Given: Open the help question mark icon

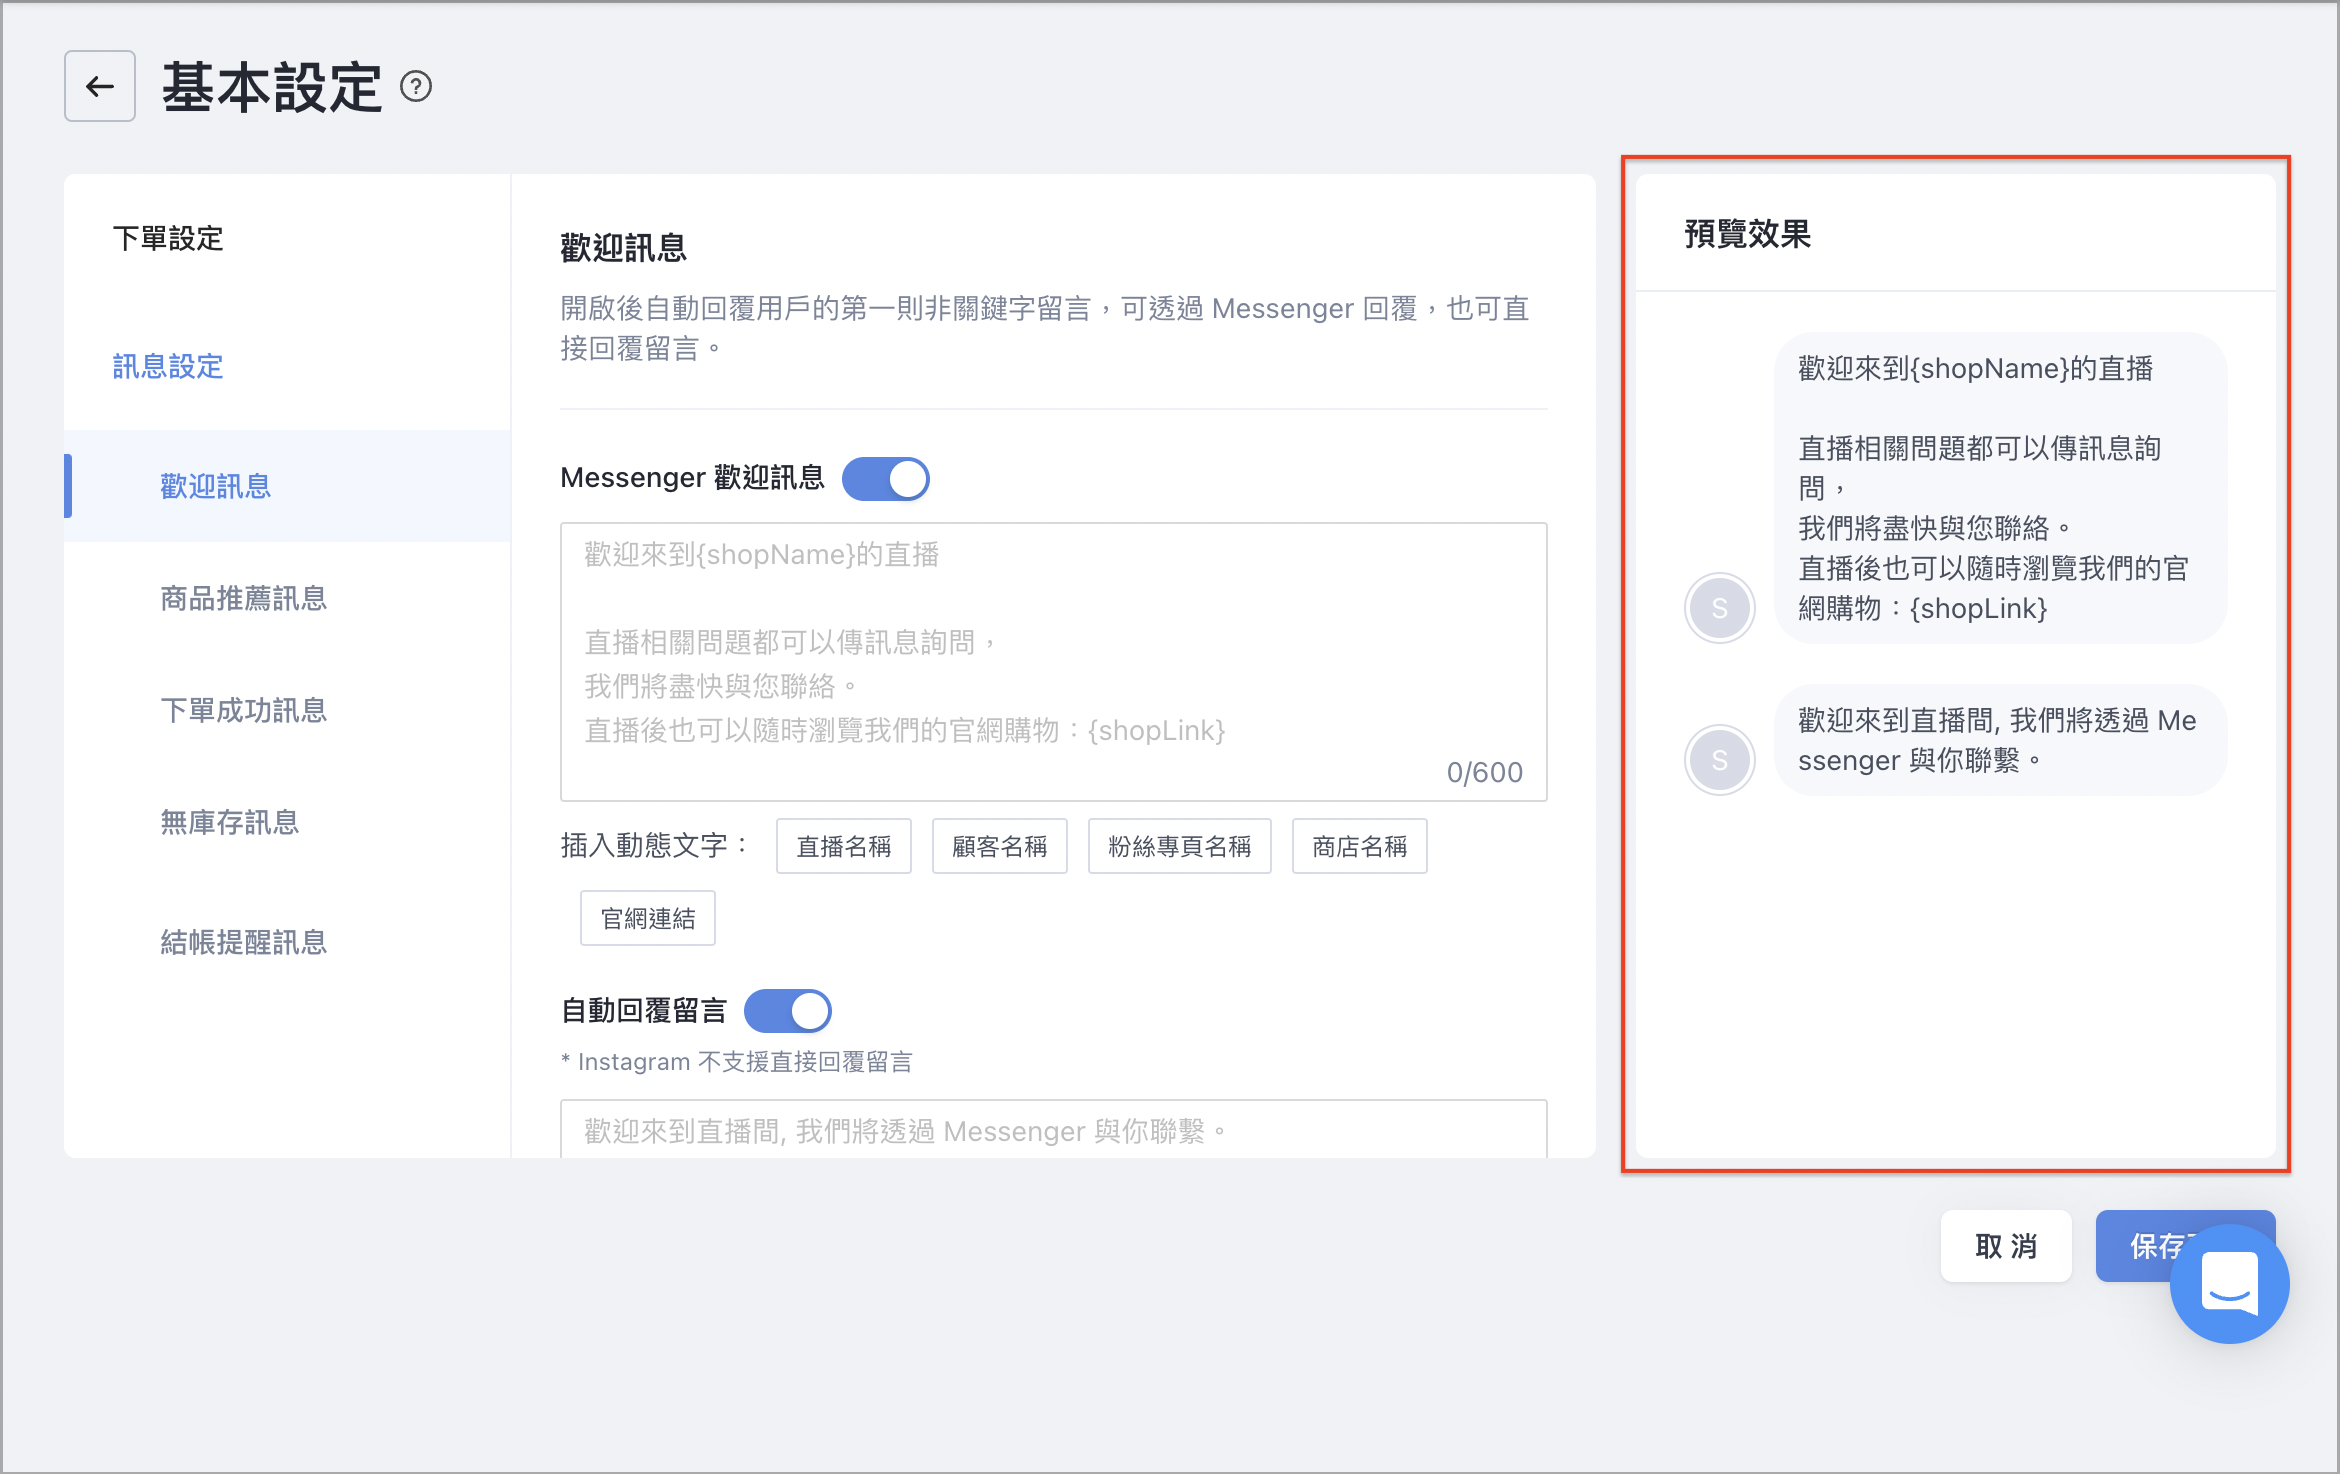Looking at the screenshot, I should point(416,87).
